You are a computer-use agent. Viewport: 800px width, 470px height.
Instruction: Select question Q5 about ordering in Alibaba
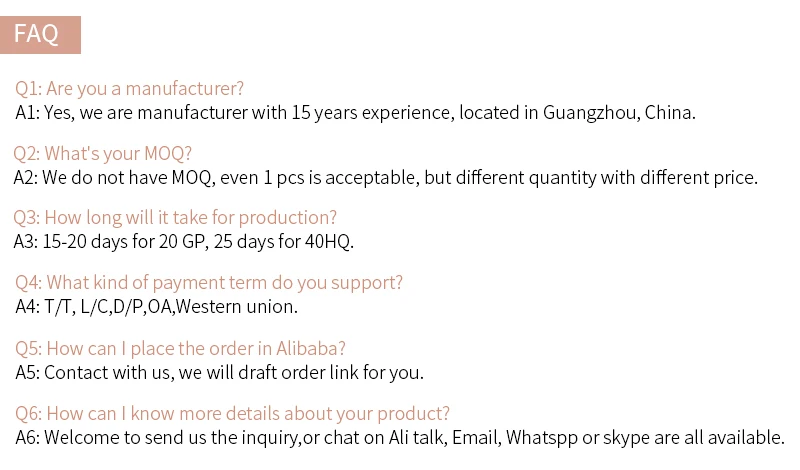[181, 348]
